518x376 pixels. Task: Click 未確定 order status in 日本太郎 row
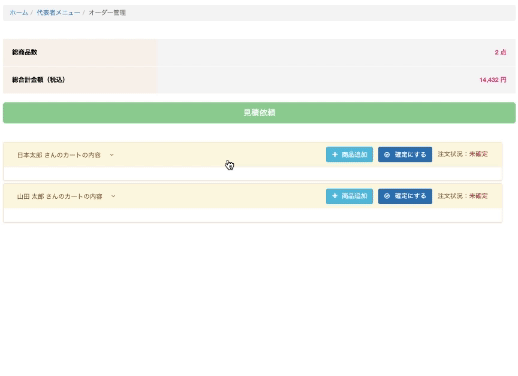pos(478,154)
